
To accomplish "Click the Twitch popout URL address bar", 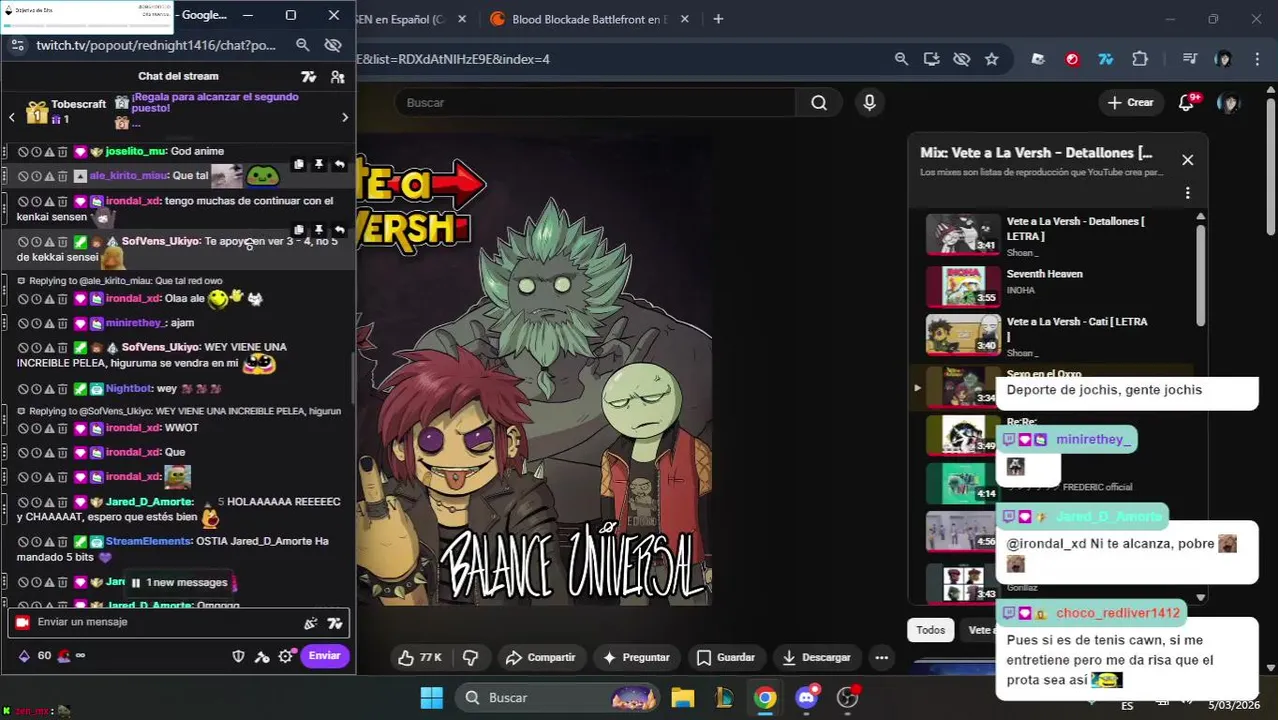I will pos(155,45).
